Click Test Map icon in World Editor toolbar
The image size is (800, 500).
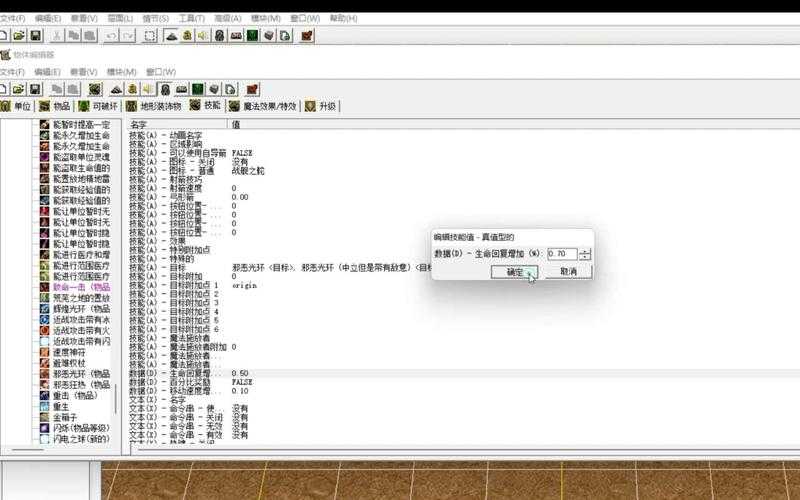tap(307, 36)
